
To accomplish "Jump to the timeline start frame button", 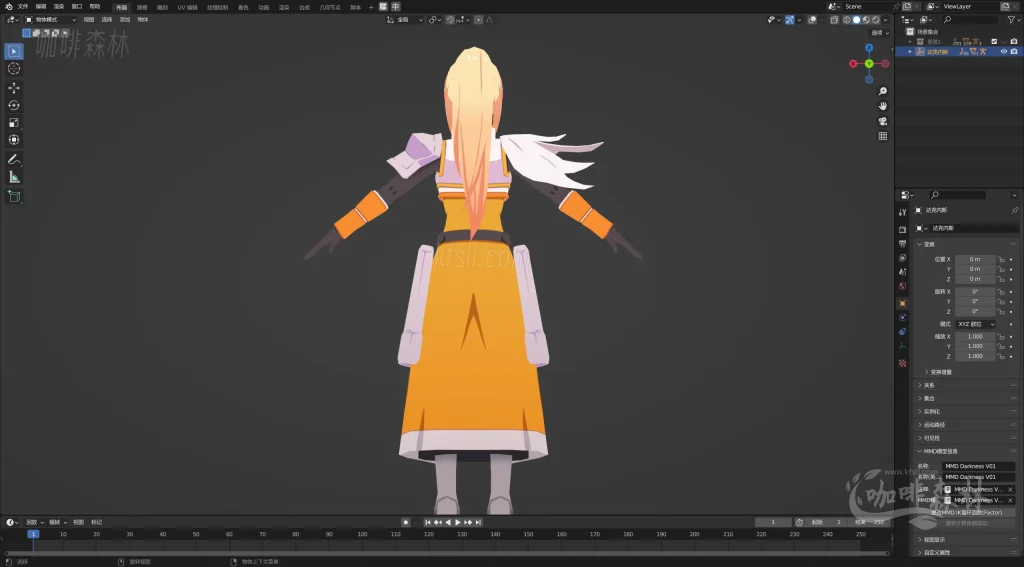I will click(x=428, y=523).
